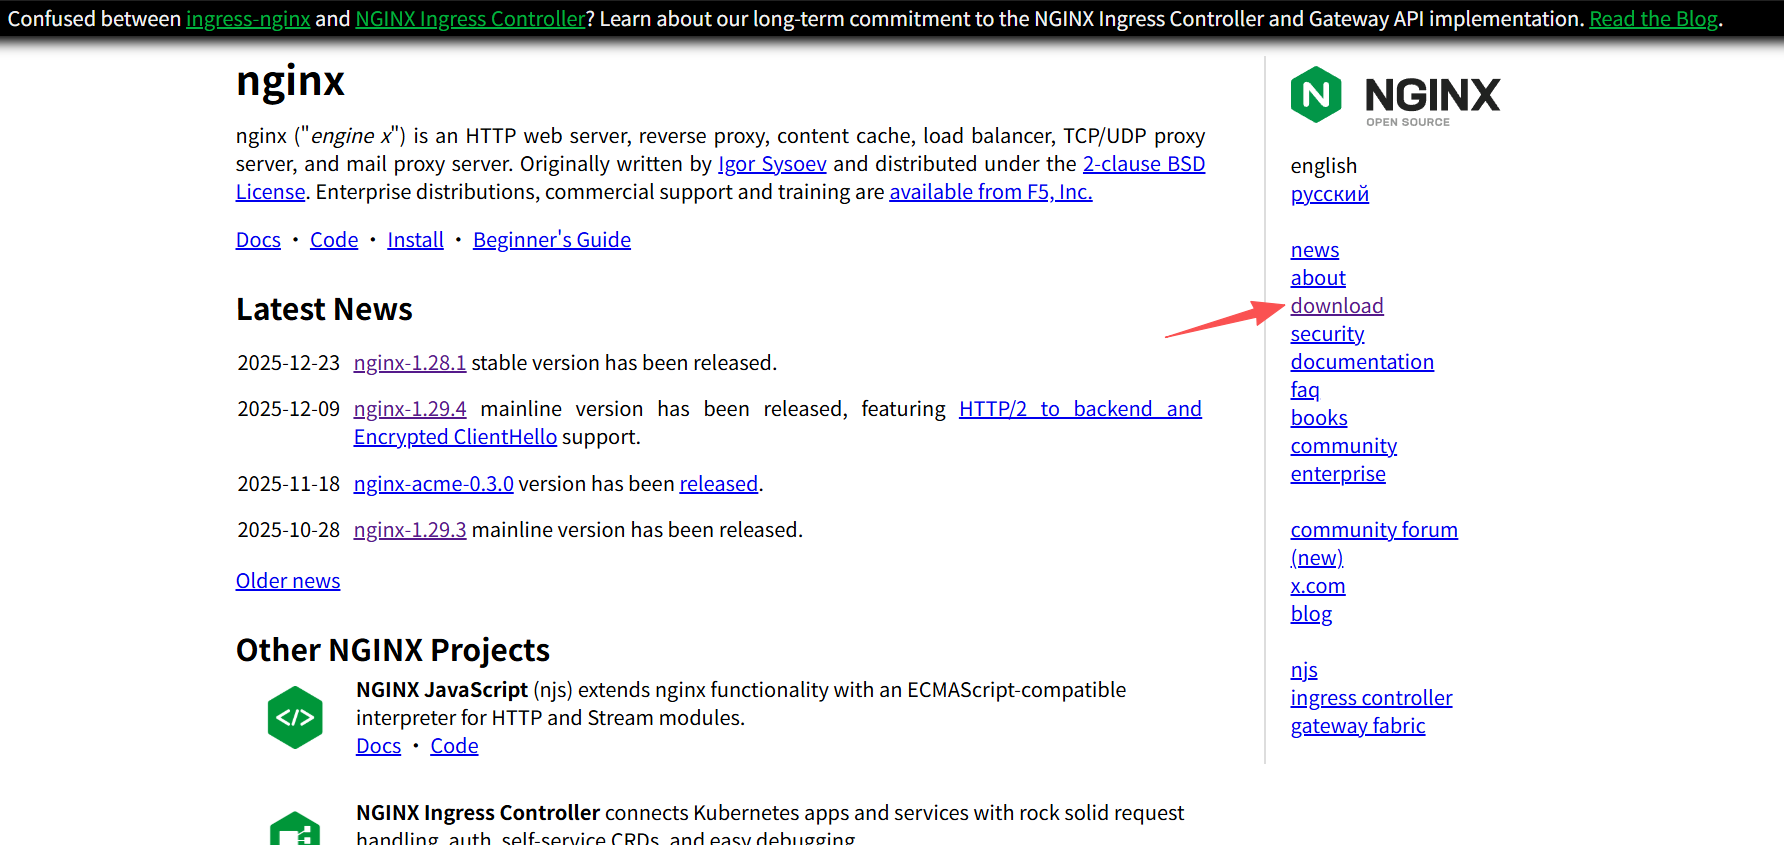Open the ingress controller sidebar link
This screenshot has height=845, width=1784.
[x=1371, y=698]
